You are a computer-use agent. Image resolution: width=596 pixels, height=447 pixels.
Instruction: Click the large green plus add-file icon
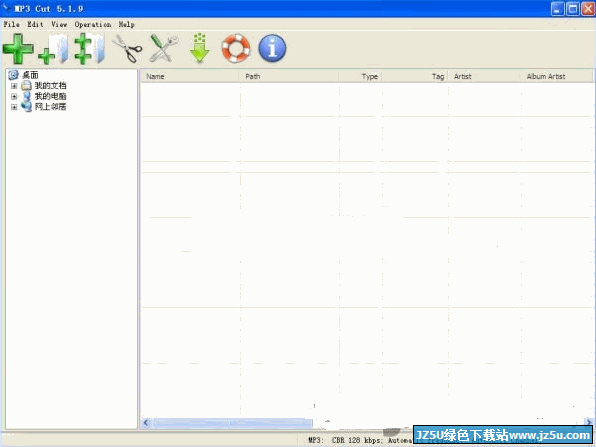click(18, 49)
